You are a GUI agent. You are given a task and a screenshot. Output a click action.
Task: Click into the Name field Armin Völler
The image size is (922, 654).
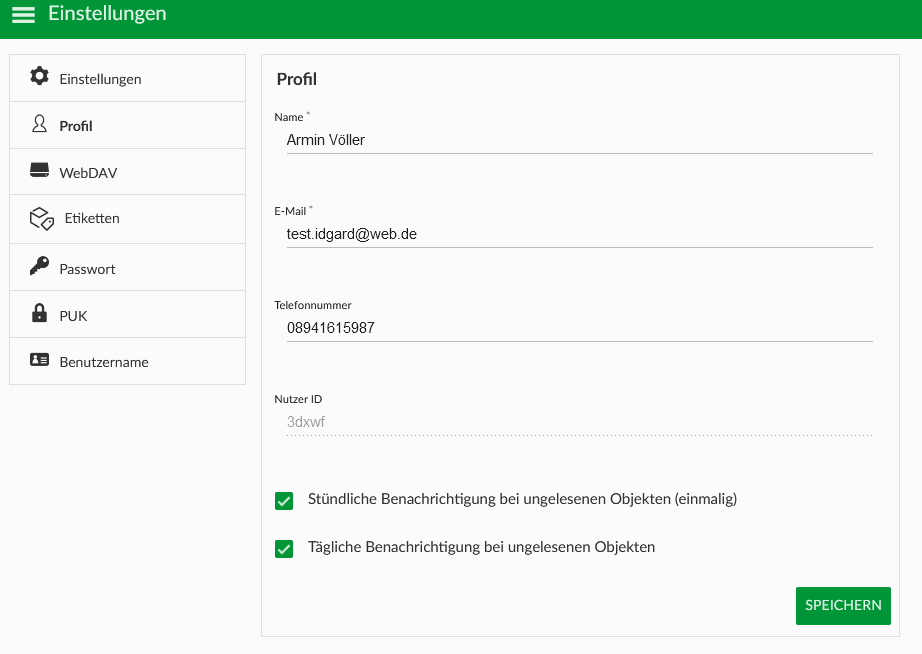point(580,140)
